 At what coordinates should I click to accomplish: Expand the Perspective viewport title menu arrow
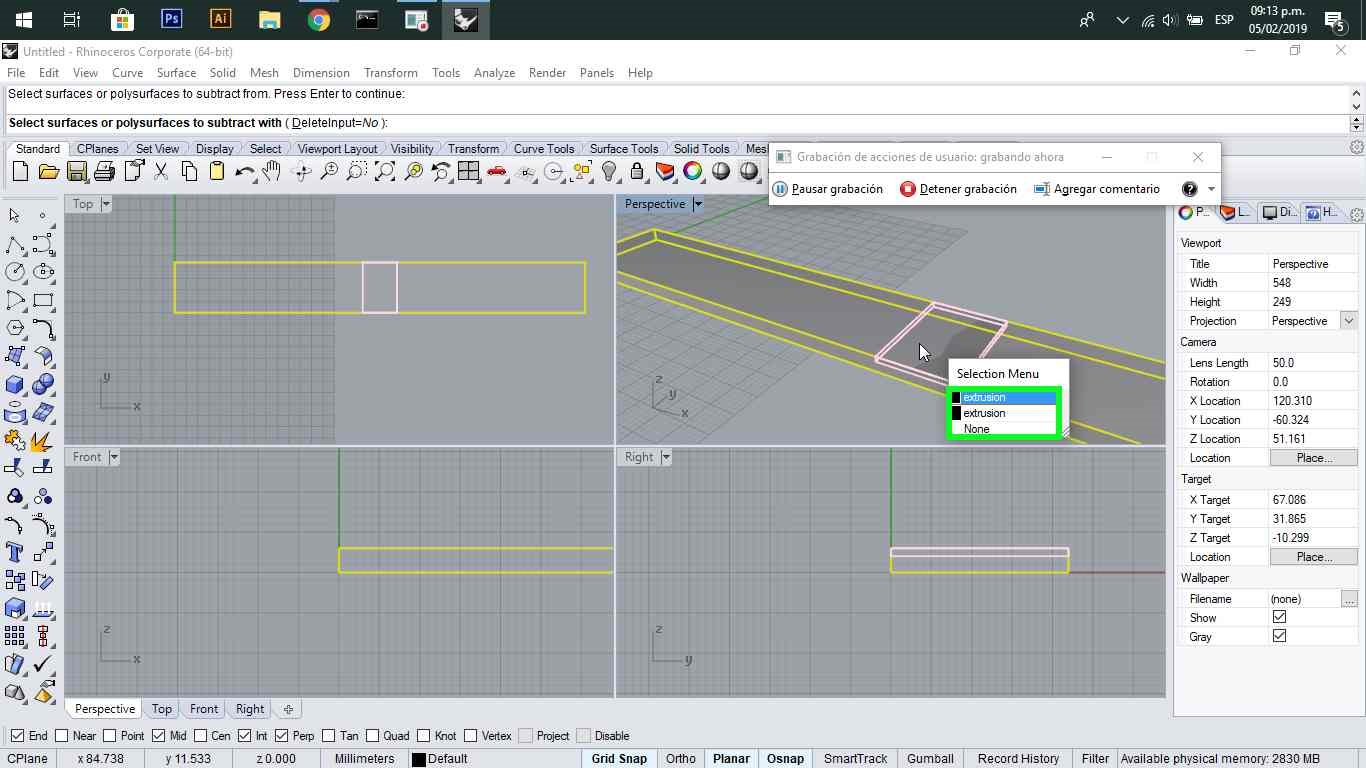click(698, 204)
